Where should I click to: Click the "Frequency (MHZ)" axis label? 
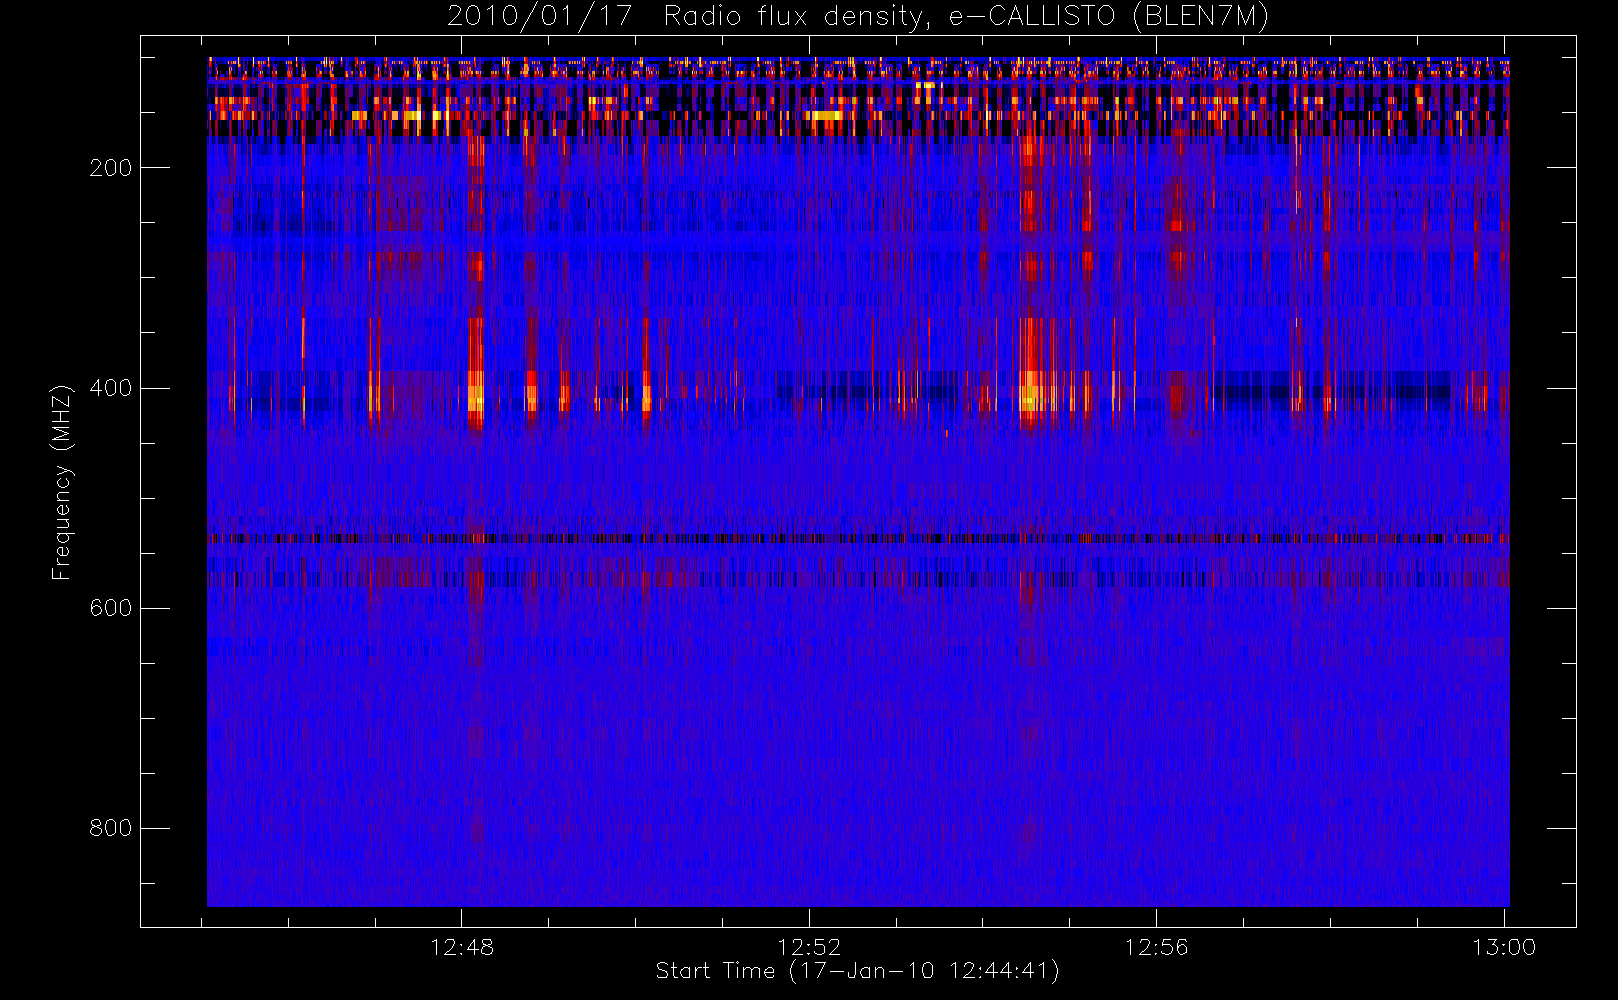[62, 482]
